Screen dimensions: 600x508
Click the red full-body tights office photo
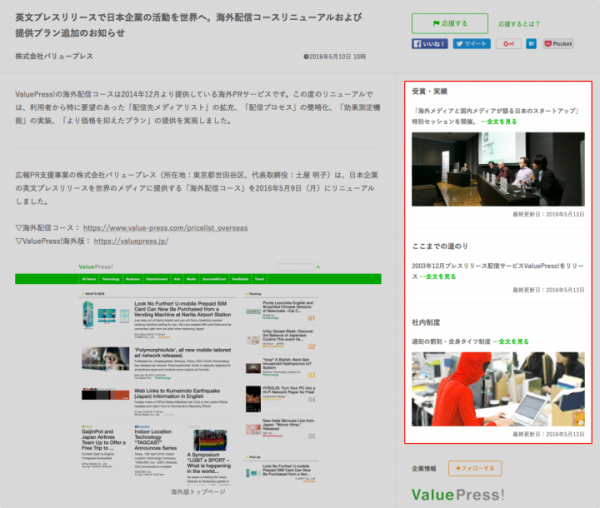point(498,389)
